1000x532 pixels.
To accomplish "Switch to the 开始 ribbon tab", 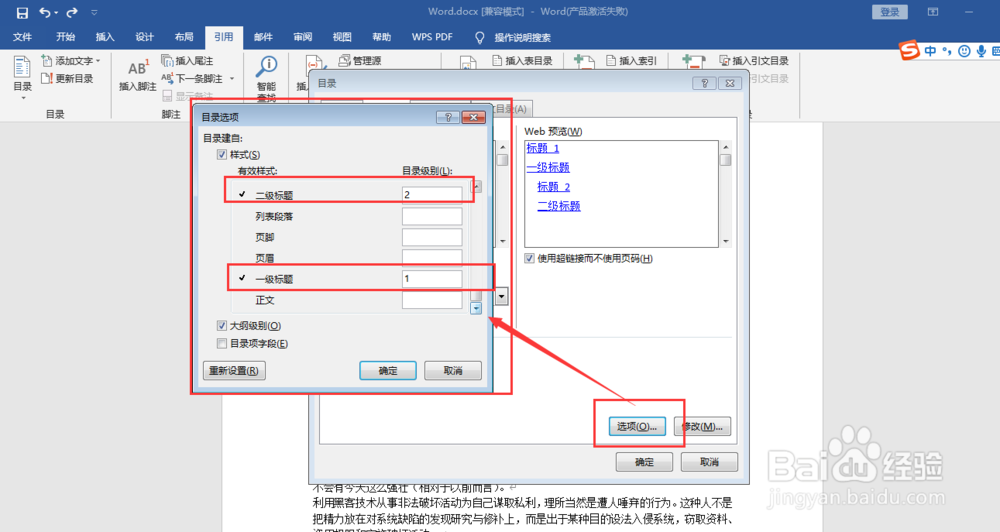I will [x=65, y=37].
